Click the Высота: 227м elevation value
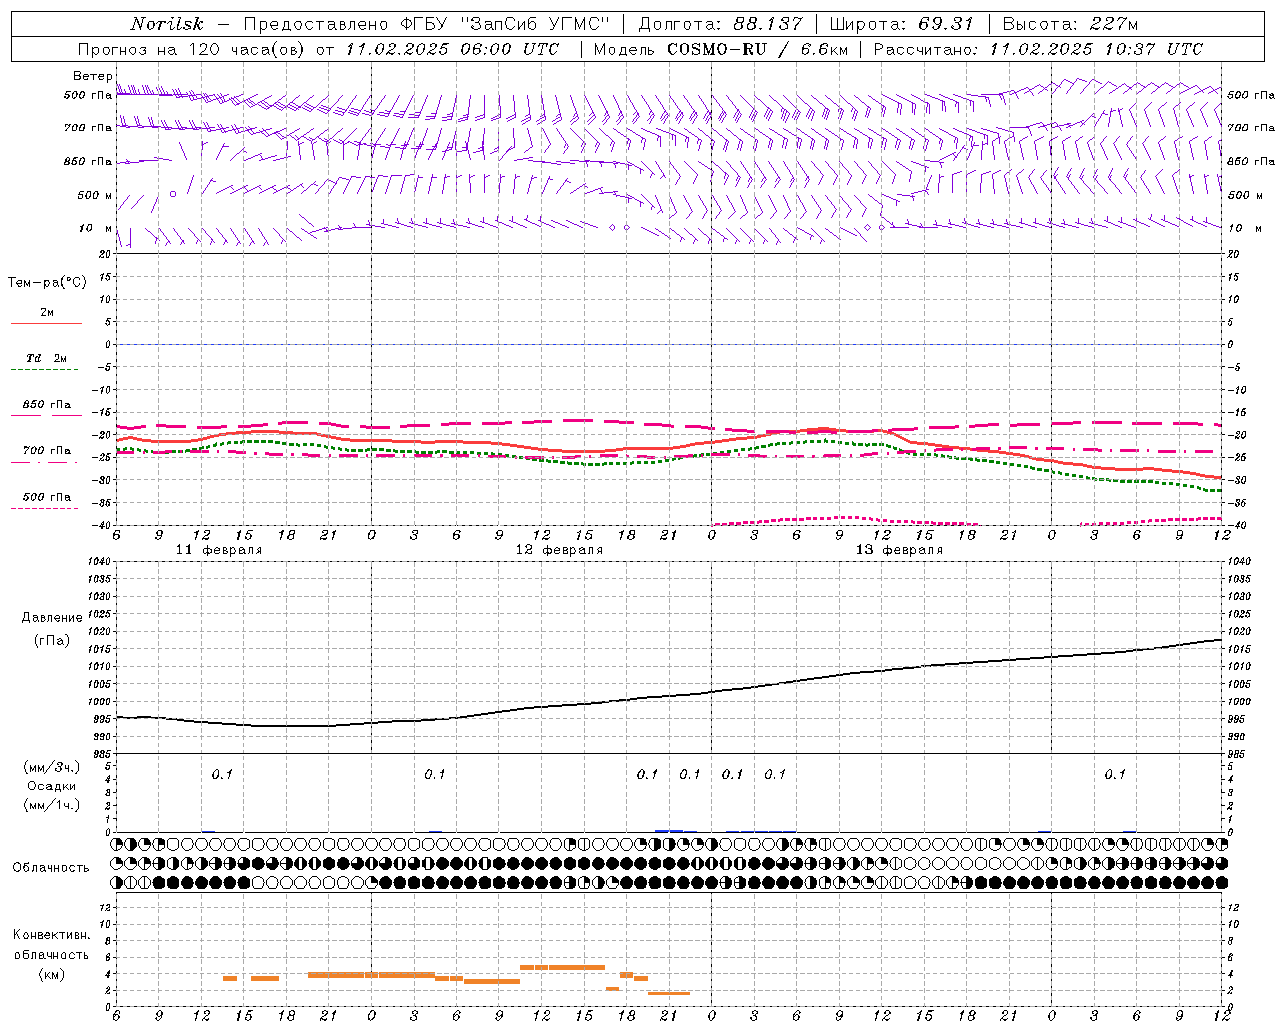 coord(1070,24)
